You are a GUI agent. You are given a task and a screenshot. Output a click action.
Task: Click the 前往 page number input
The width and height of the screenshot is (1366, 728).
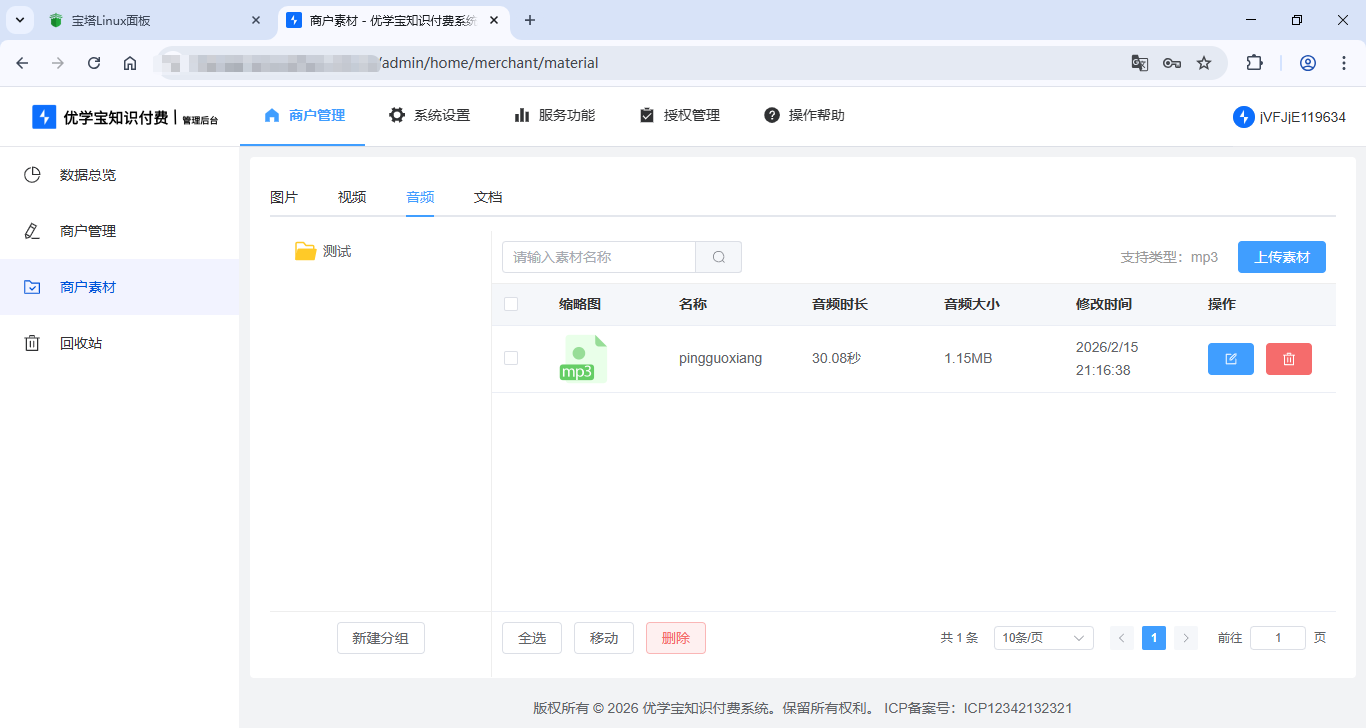1277,637
